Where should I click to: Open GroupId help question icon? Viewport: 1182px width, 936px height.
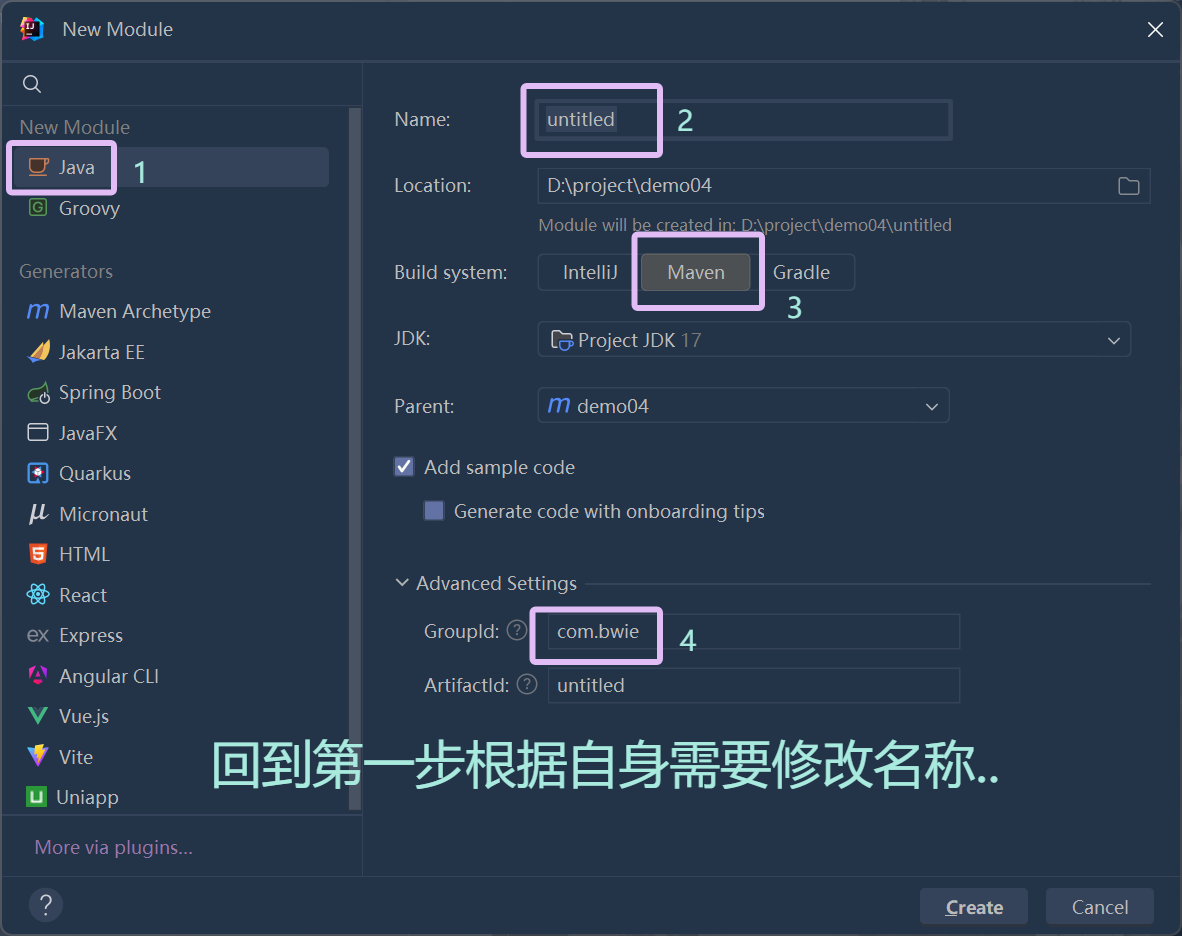tap(516, 630)
